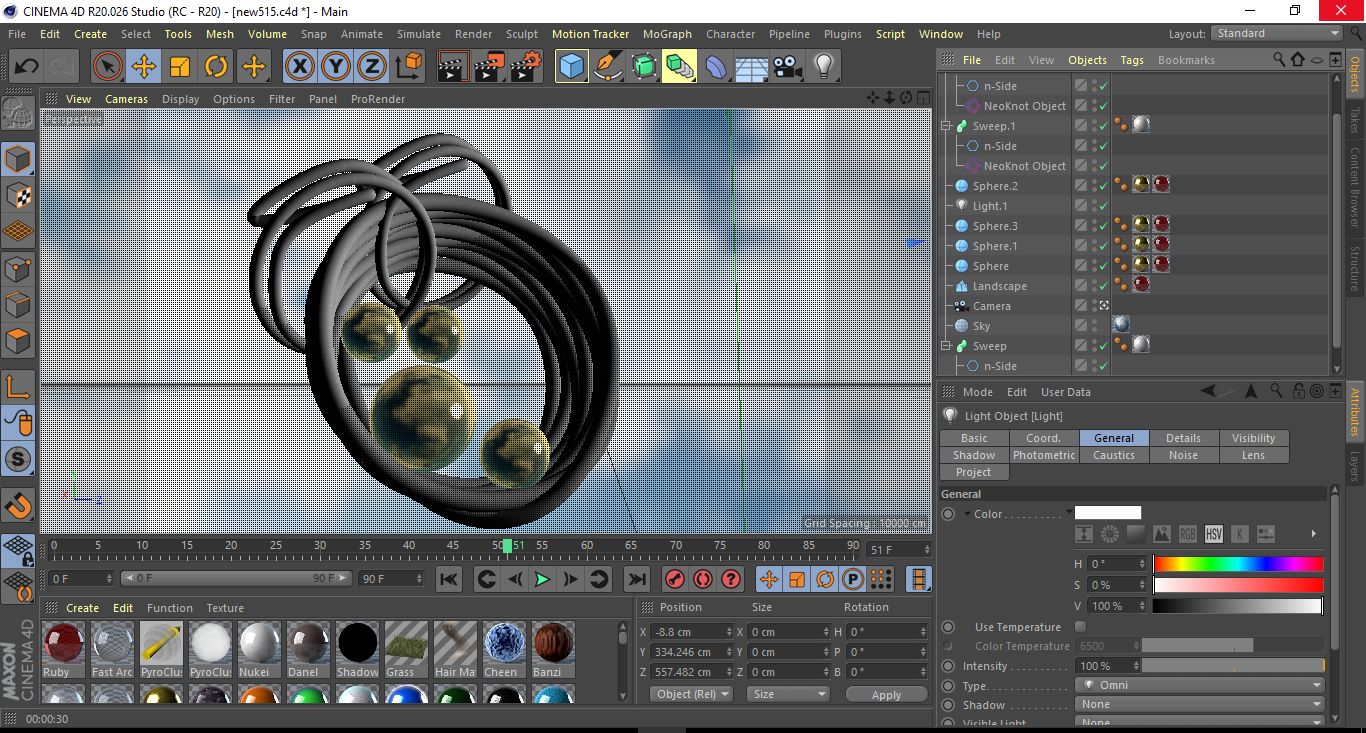
Task: Click Apply in coordinates panel
Action: 886,694
